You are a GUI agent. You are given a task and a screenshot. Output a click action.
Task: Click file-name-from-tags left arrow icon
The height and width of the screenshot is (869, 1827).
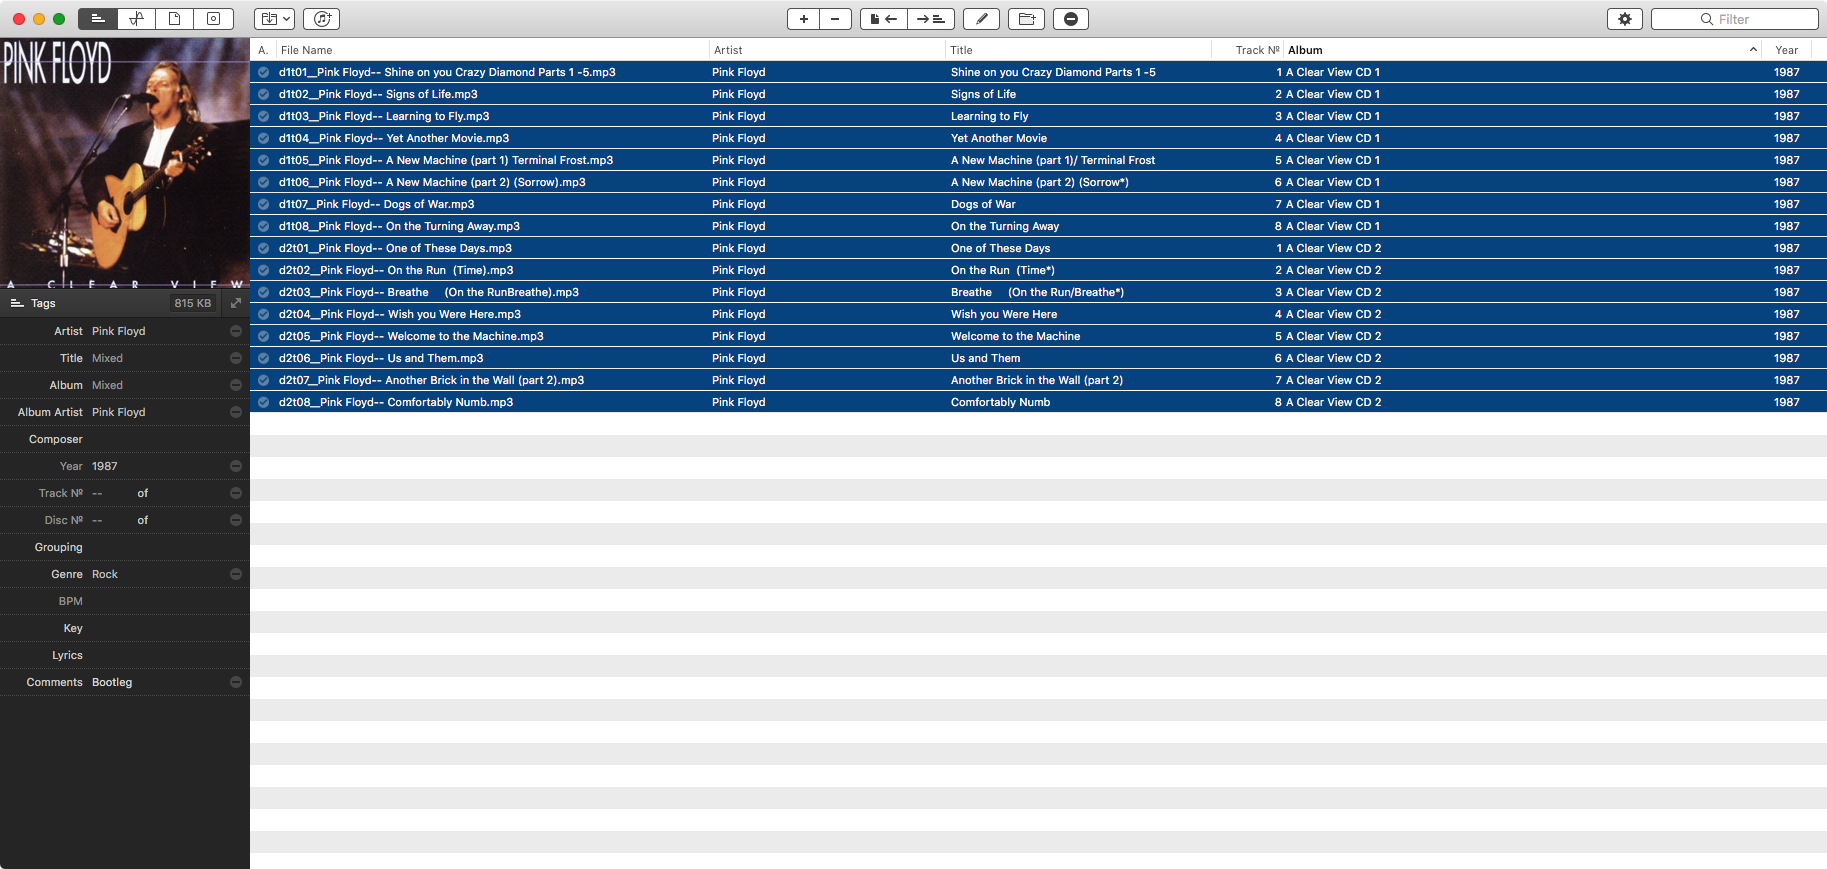[883, 19]
